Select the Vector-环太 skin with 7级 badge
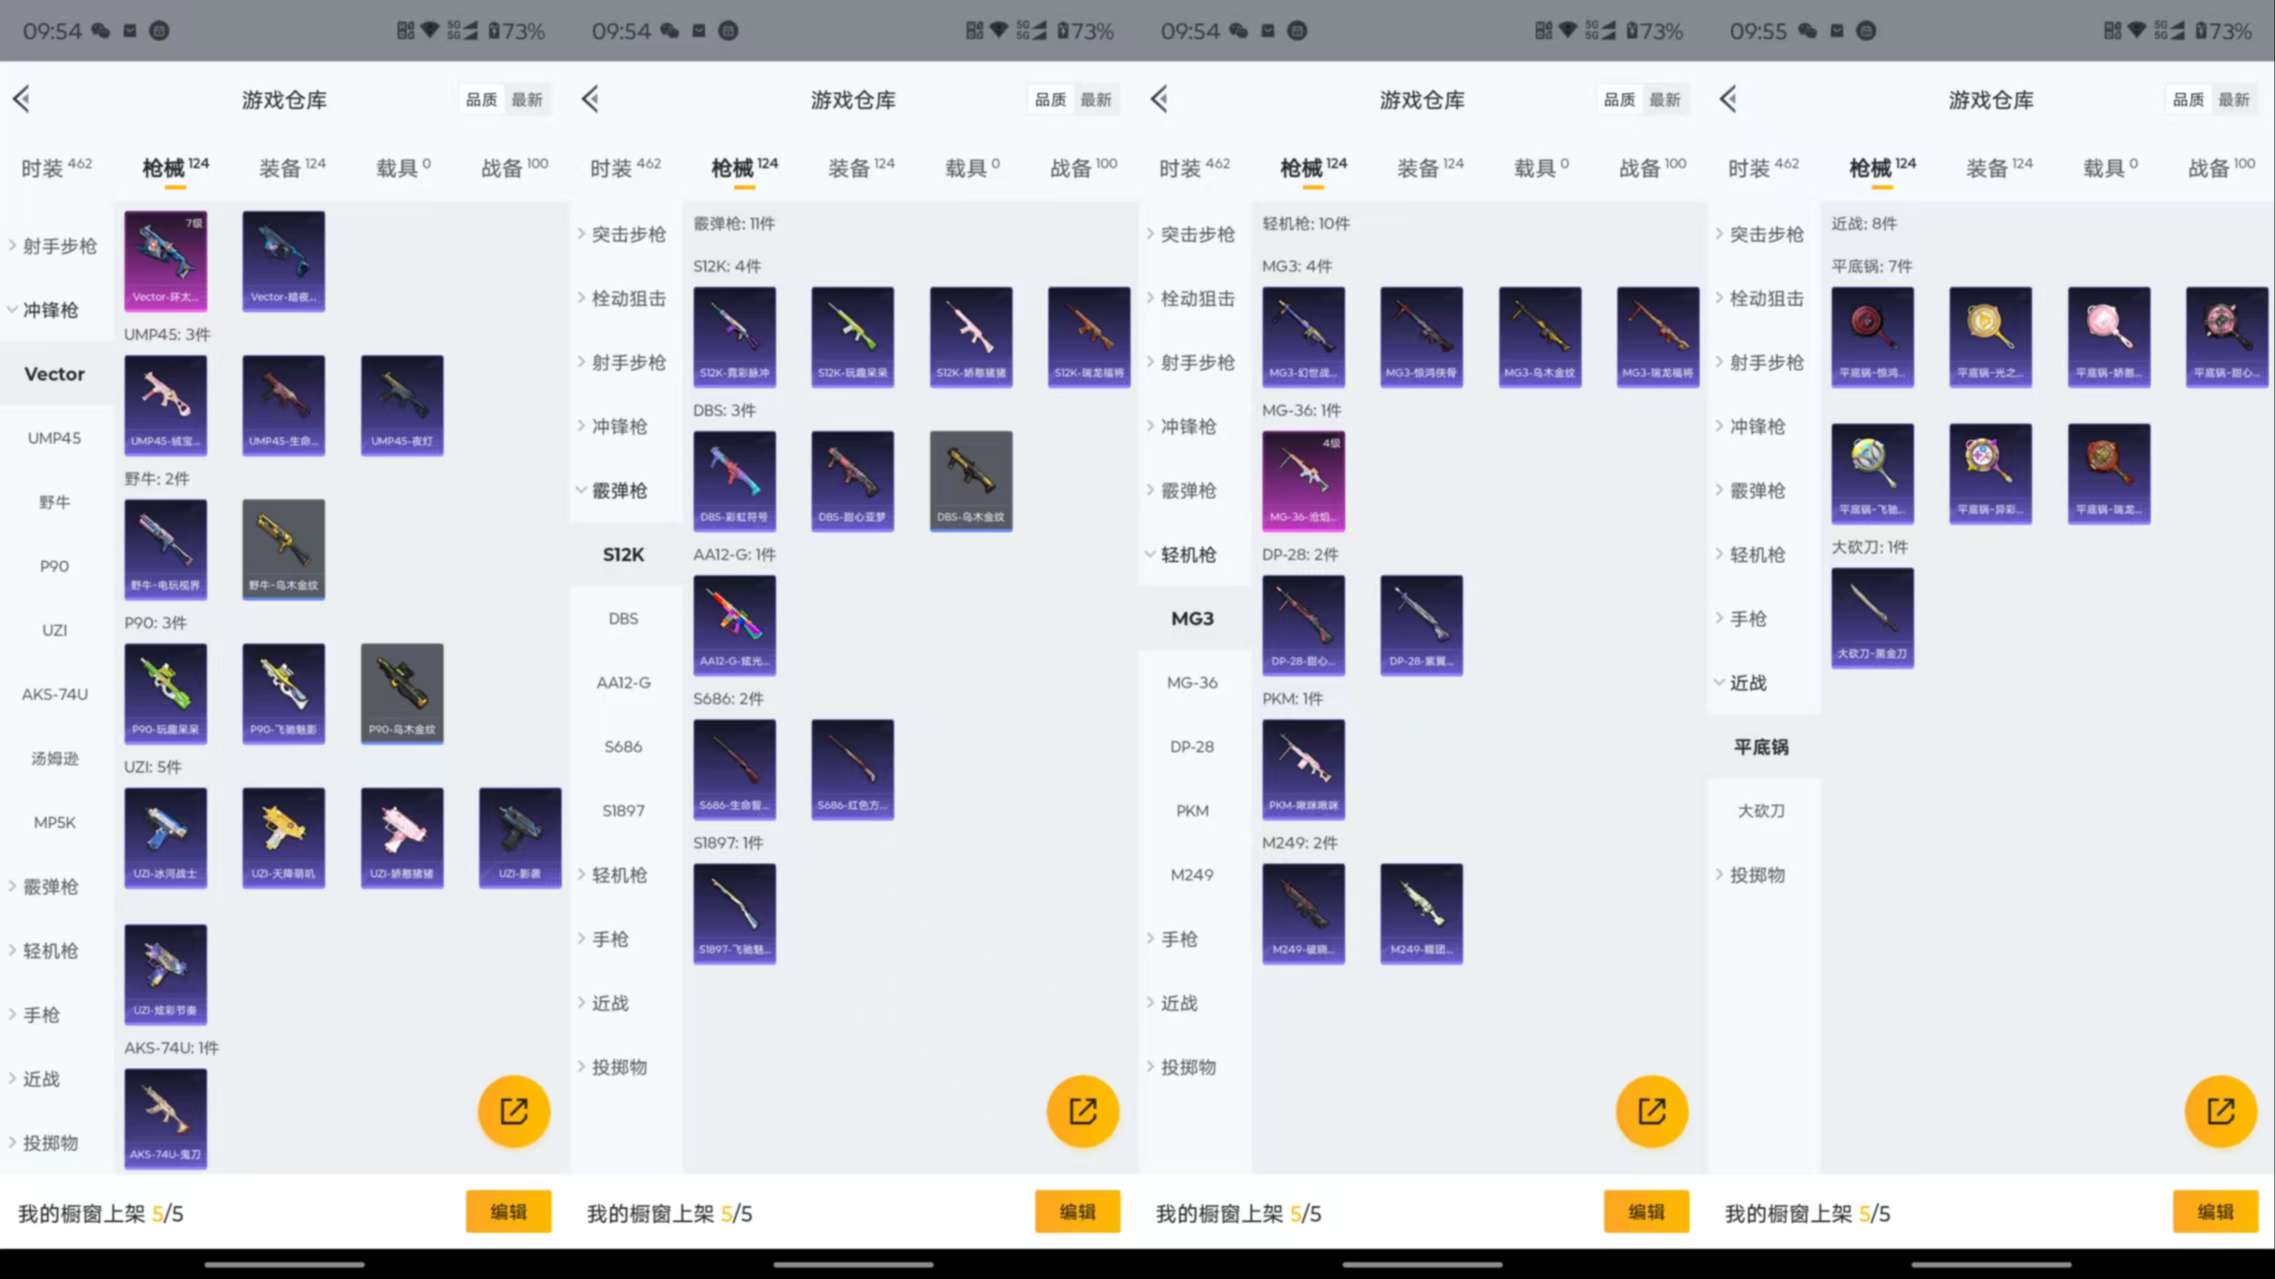 click(165, 260)
